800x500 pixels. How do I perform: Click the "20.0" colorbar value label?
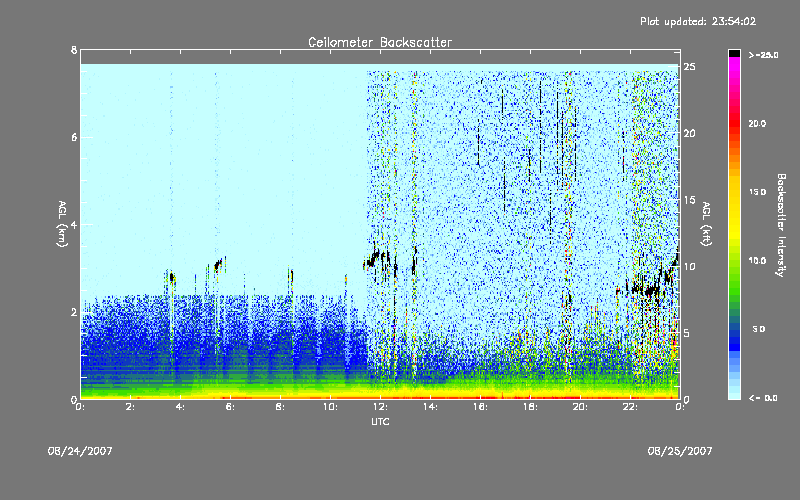coord(757,123)
